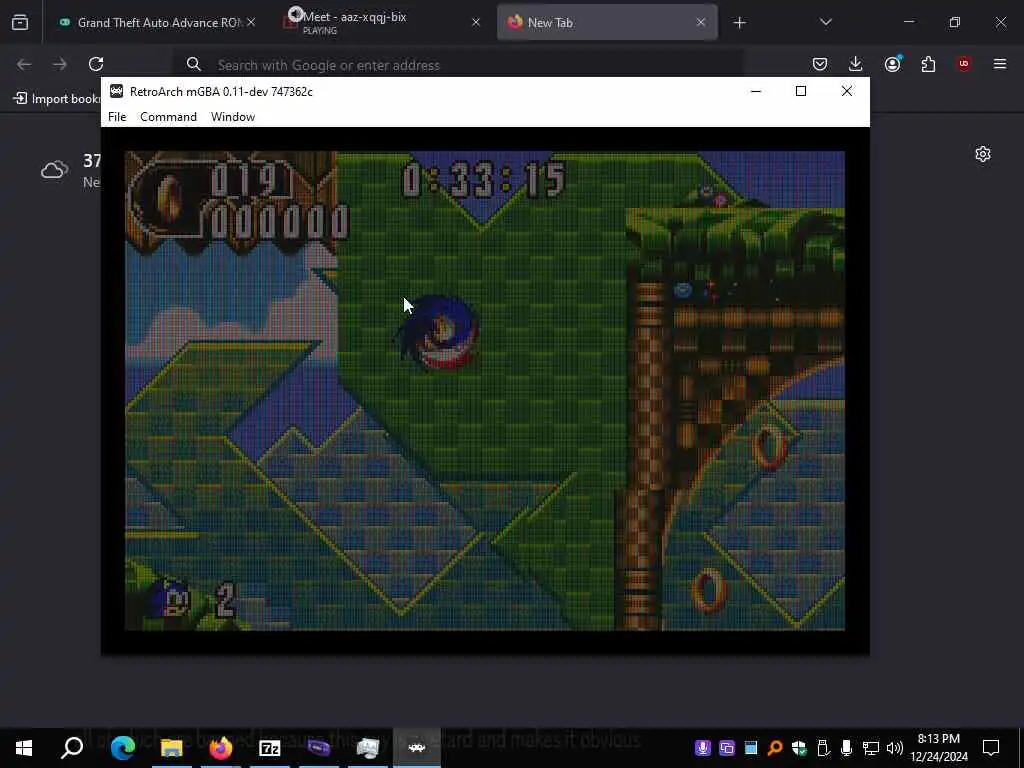Close the Meet tab
Image resolution: width=1024 pixels, height=768 pixels.
(x=475, y=23)
